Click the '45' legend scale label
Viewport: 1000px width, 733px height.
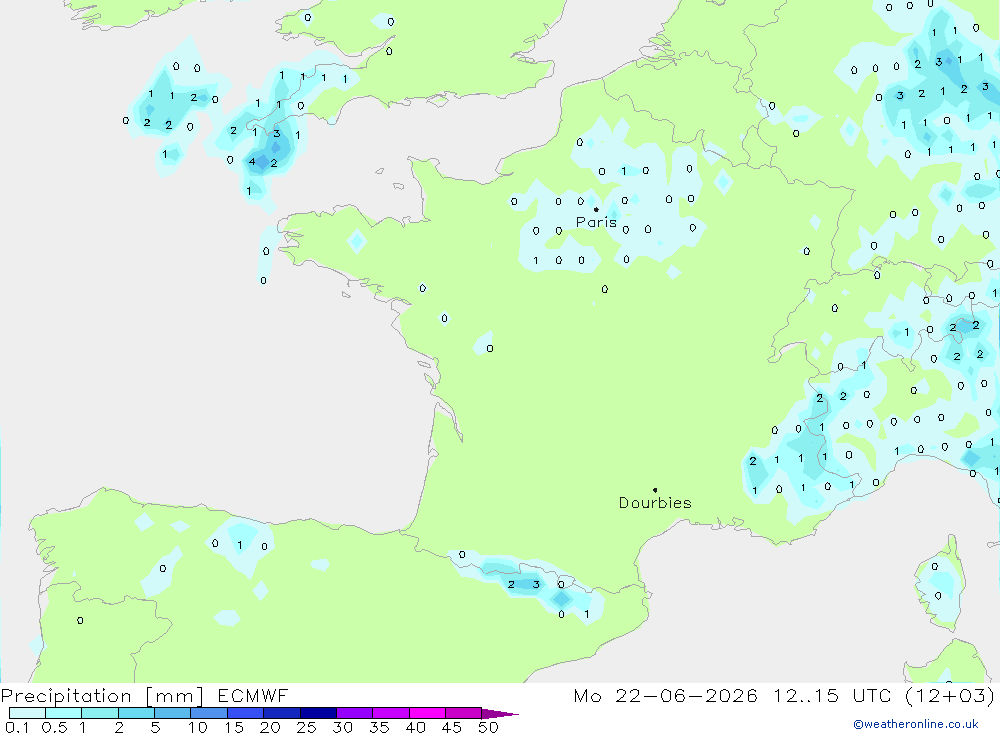[452, 727]
